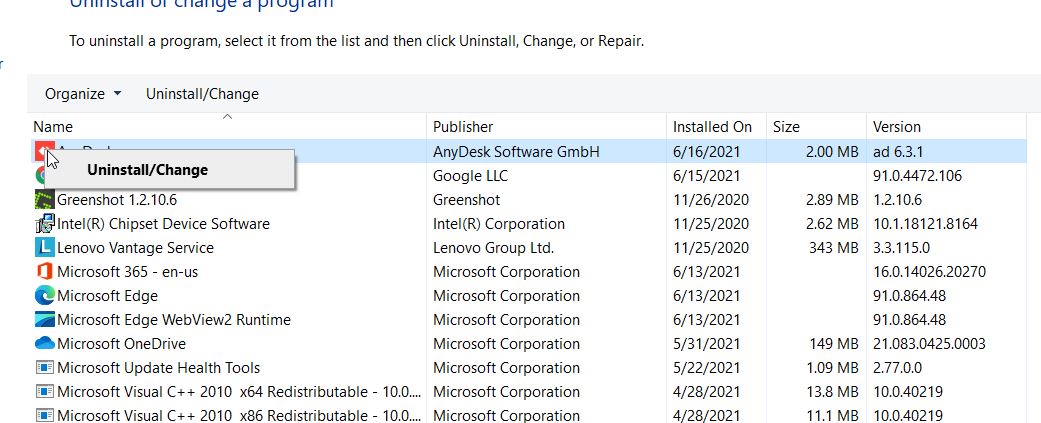Select the Microsoft 365 - en-us entry
Viewport: 1041px width, 423px height.
(127, 272)
